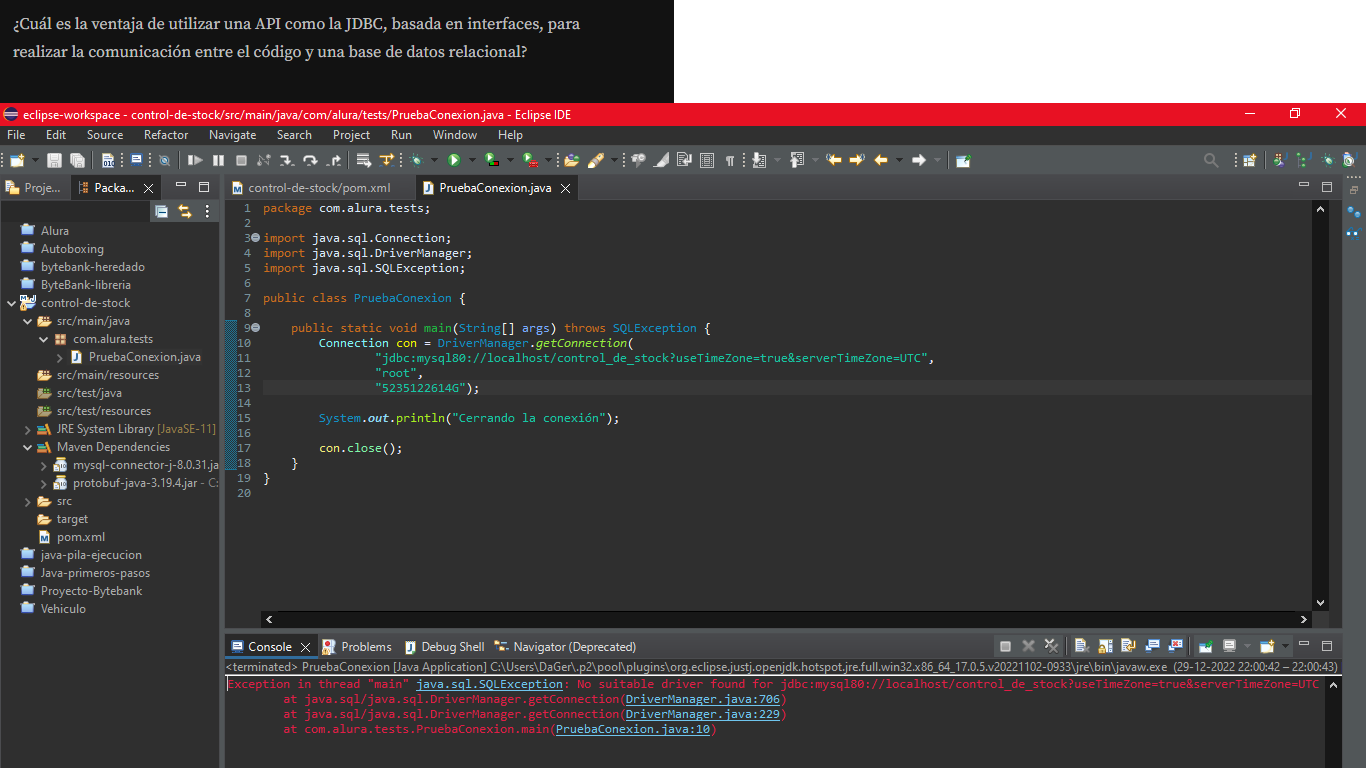Toggle Show Console on Standard Out change
1366x768 pixels.
click(x=1152, y=646)
